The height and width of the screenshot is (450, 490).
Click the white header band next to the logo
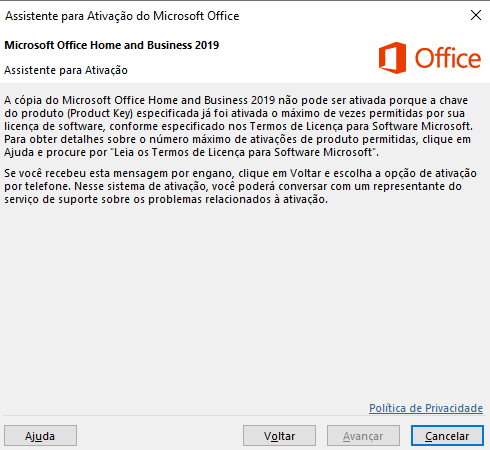point(297,58)
